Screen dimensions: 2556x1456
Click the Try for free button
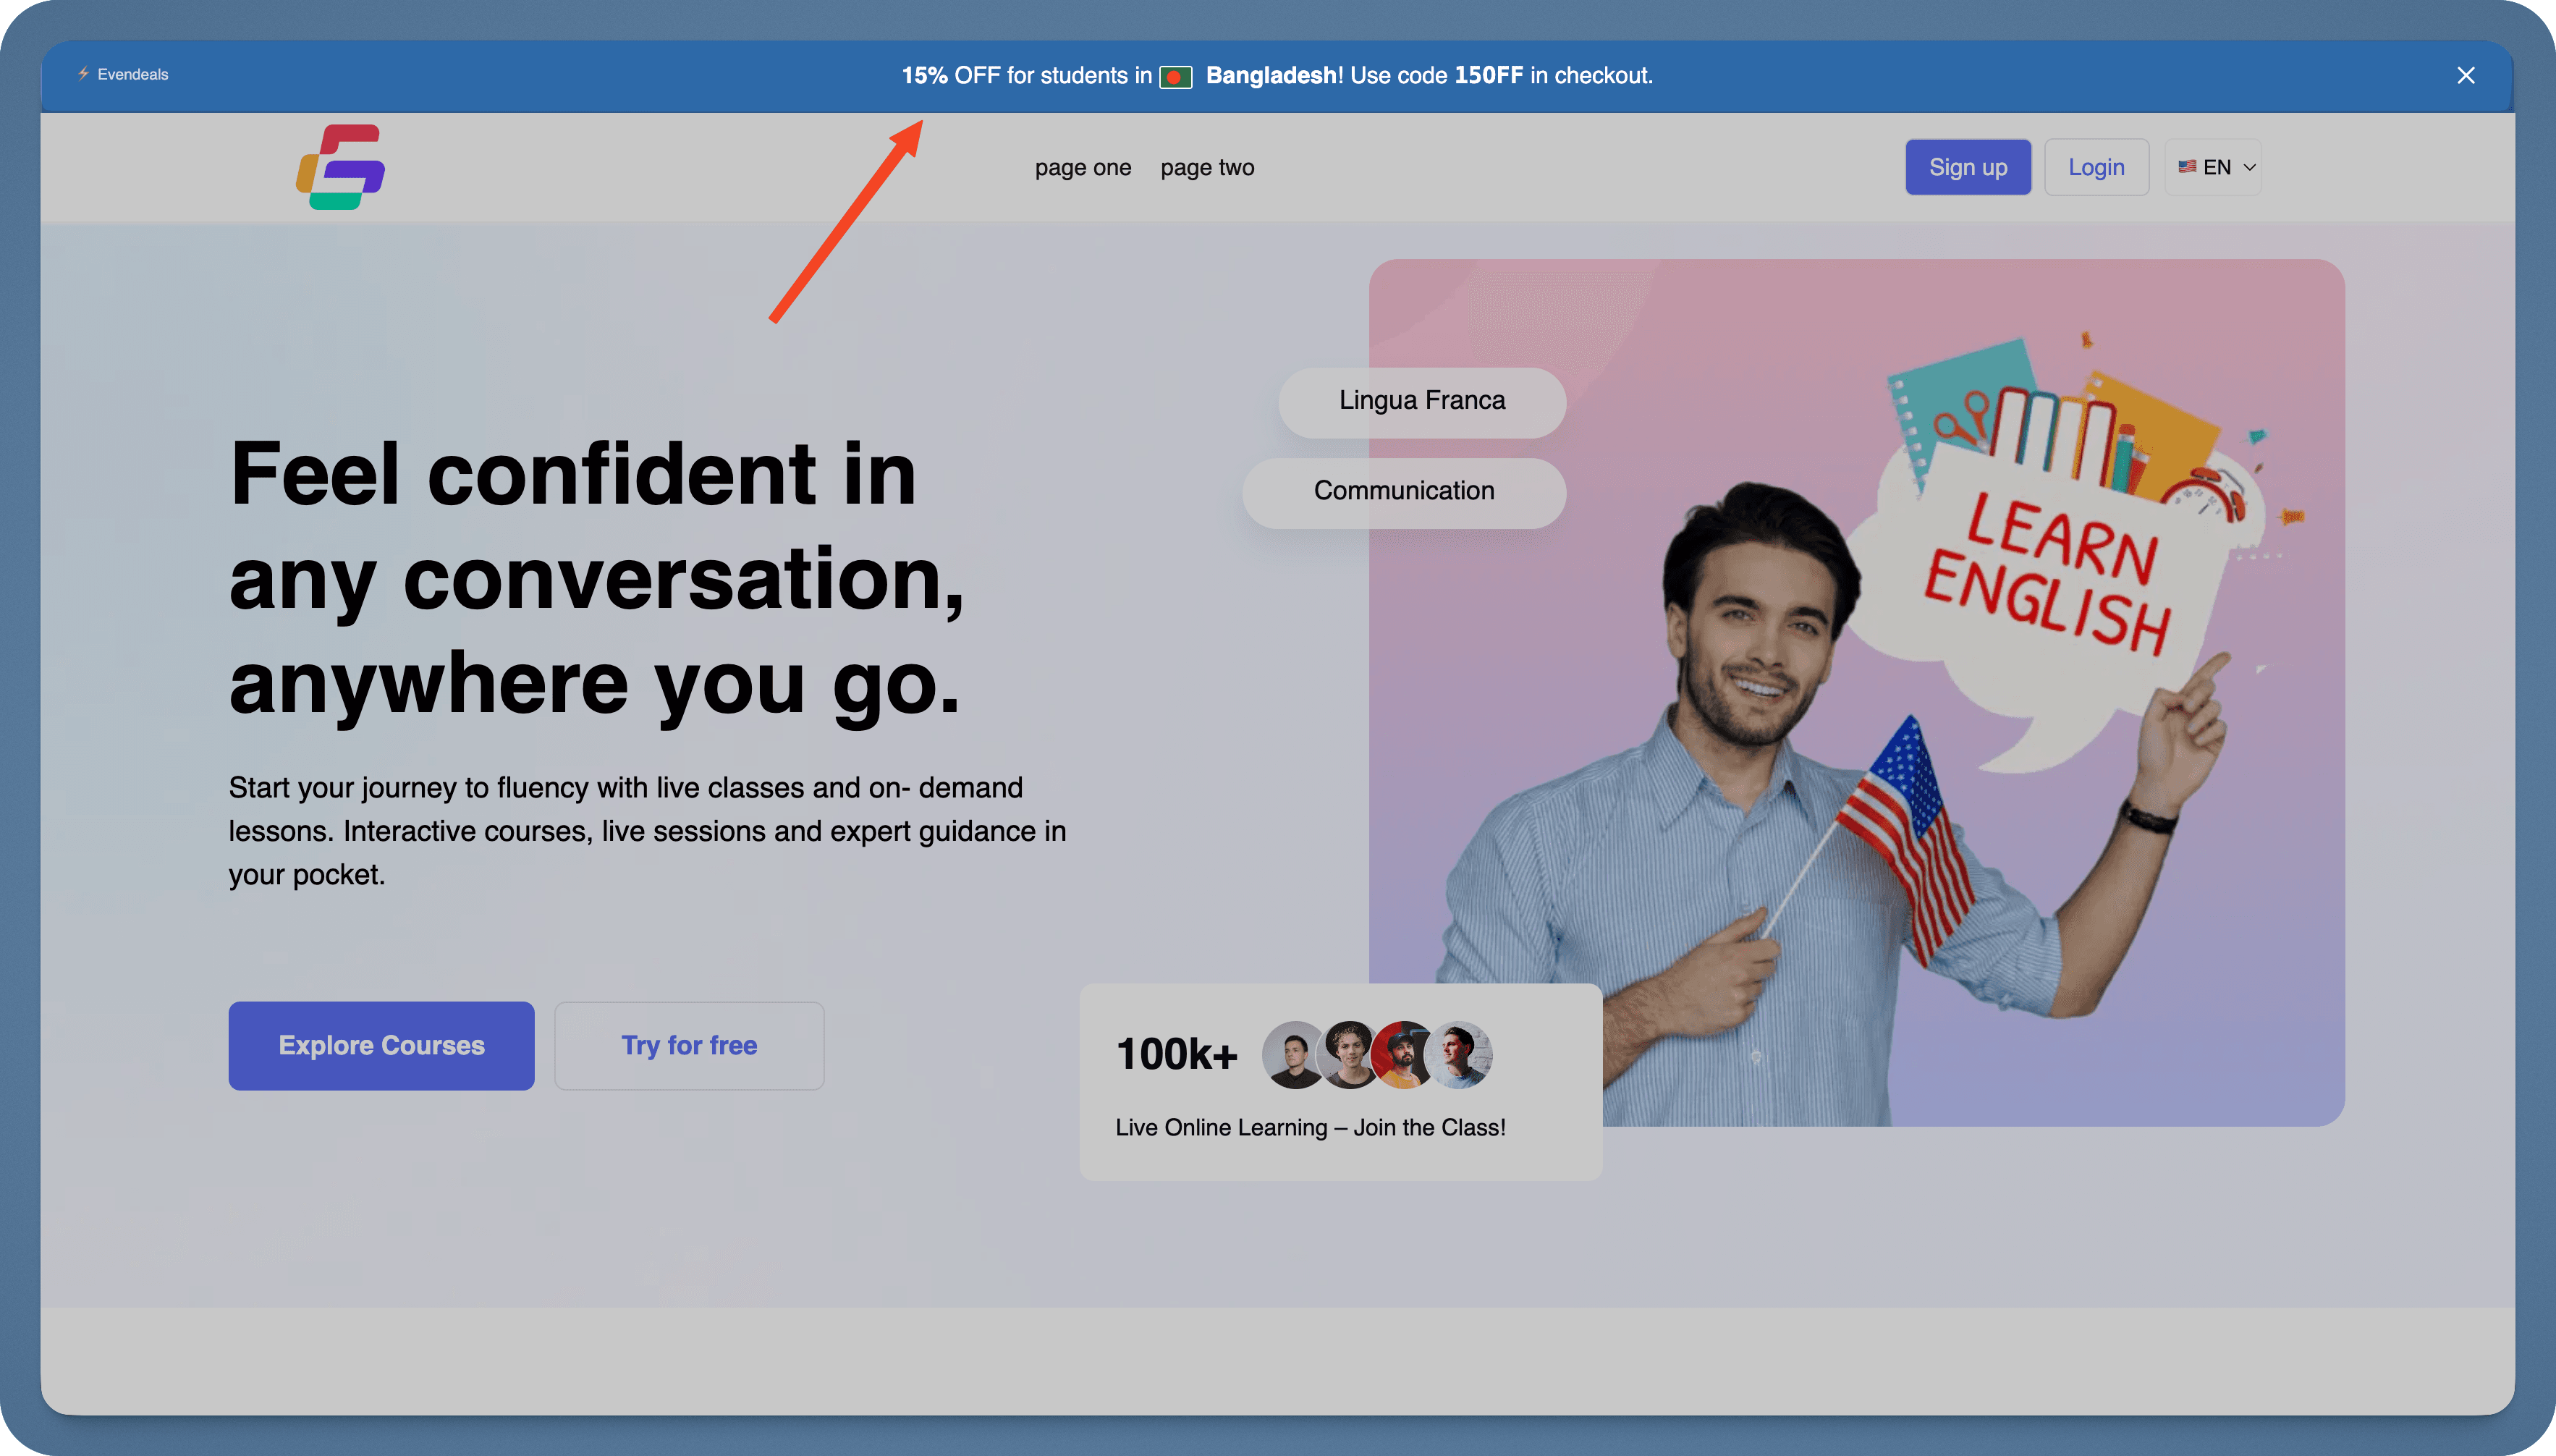(x=689, y=1045)
